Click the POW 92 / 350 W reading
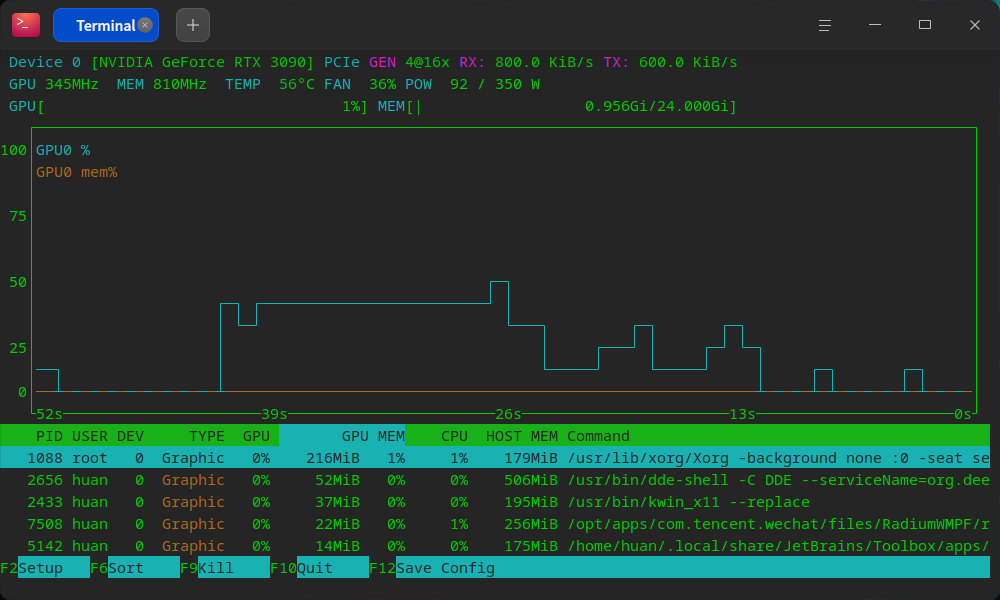1000x600 pixels. tap(473, 84)
